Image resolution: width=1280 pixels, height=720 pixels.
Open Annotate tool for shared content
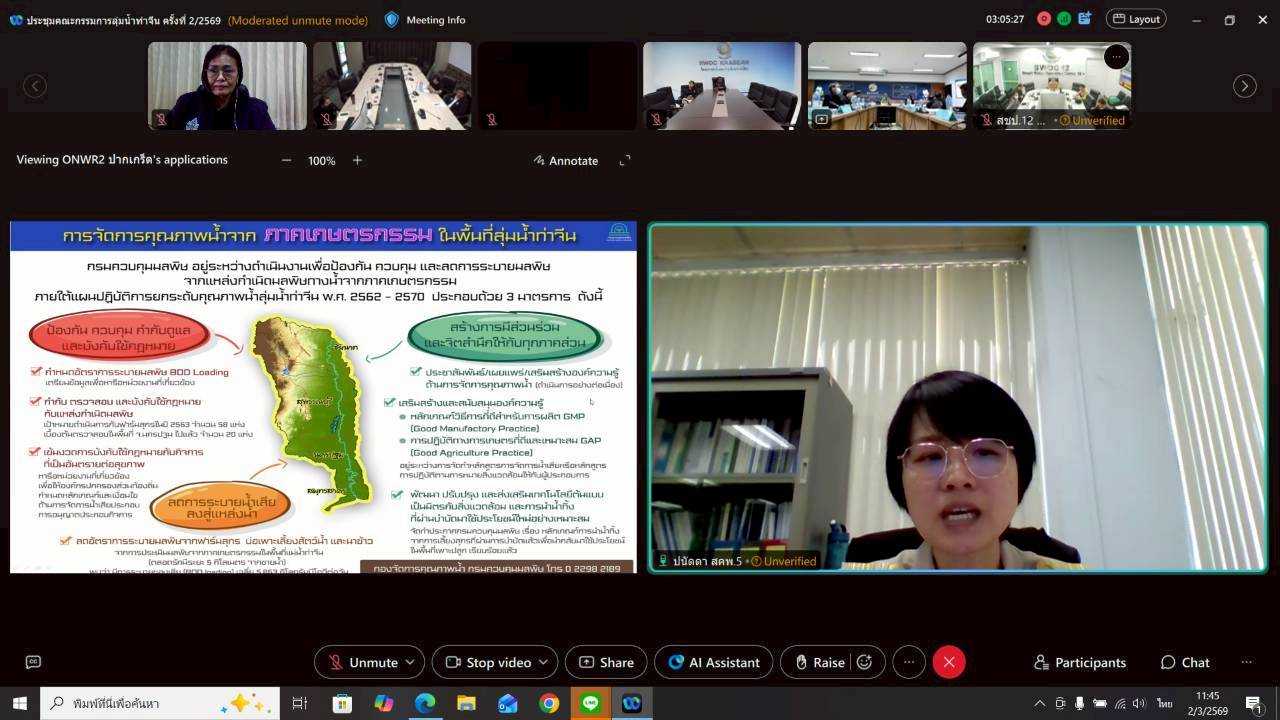(565, 160)
